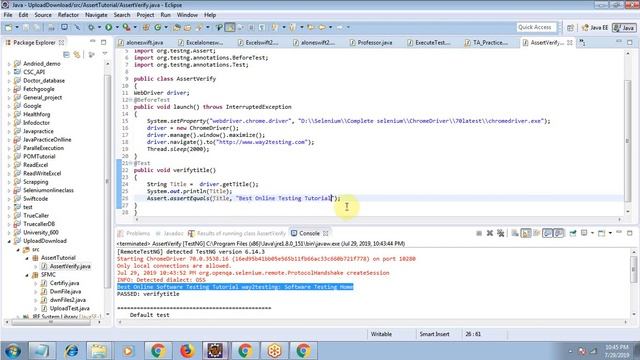Click the console vertical scrollbar
This screenshot has height=360, width=640.
(x=634, y=269)
